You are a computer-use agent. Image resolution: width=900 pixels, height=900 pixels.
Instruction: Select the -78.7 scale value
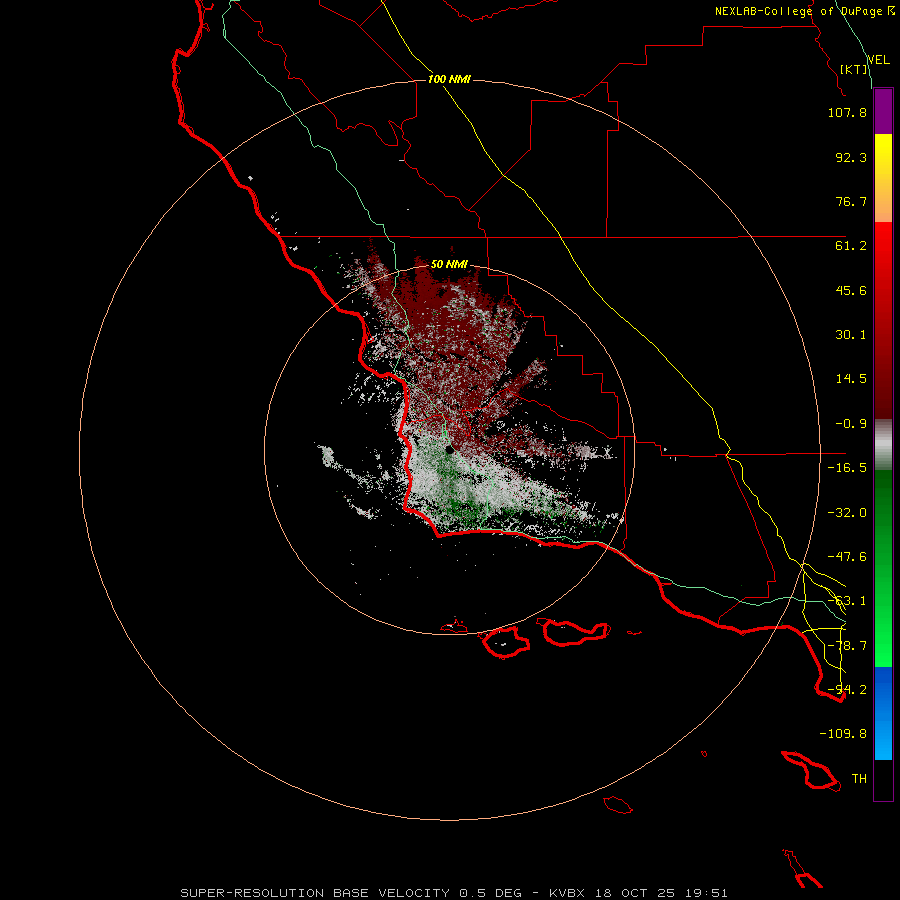click(x=847, y=646)
